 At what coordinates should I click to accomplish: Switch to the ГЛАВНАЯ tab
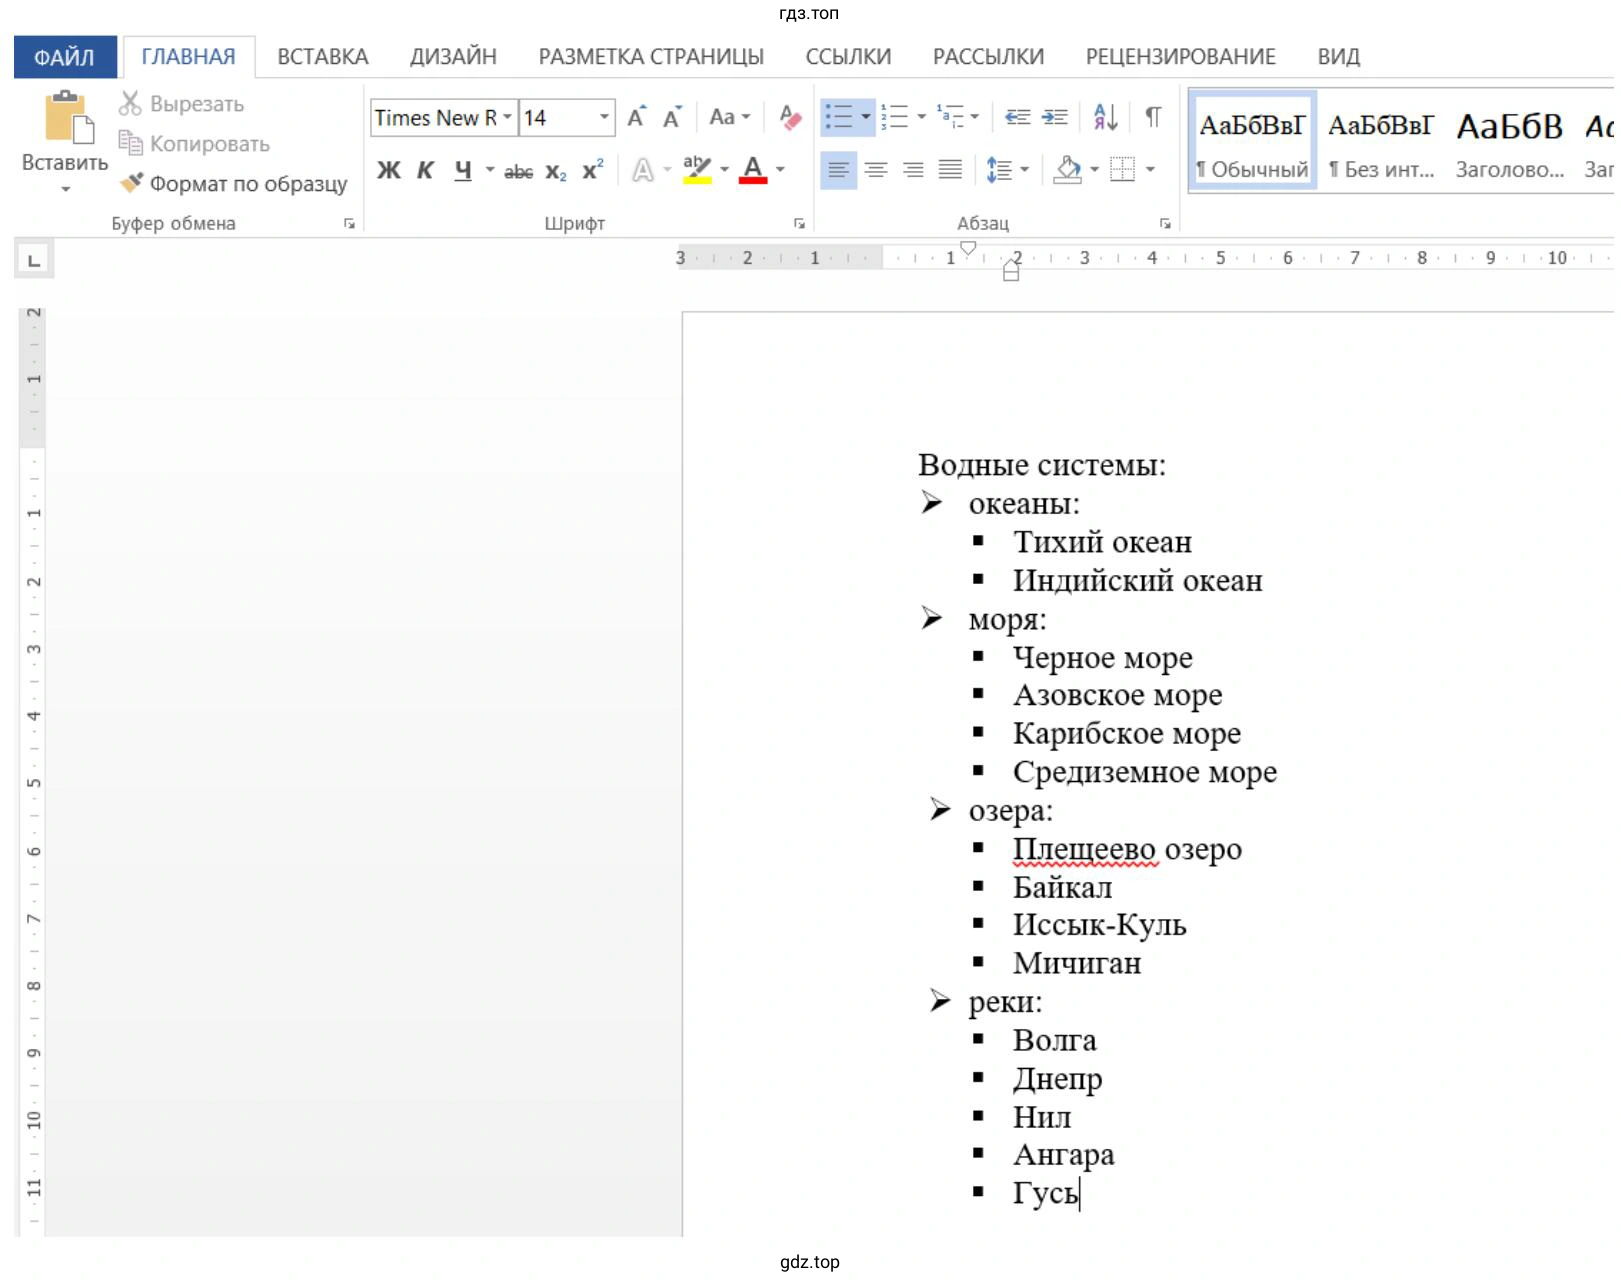[x=188, y=57]
